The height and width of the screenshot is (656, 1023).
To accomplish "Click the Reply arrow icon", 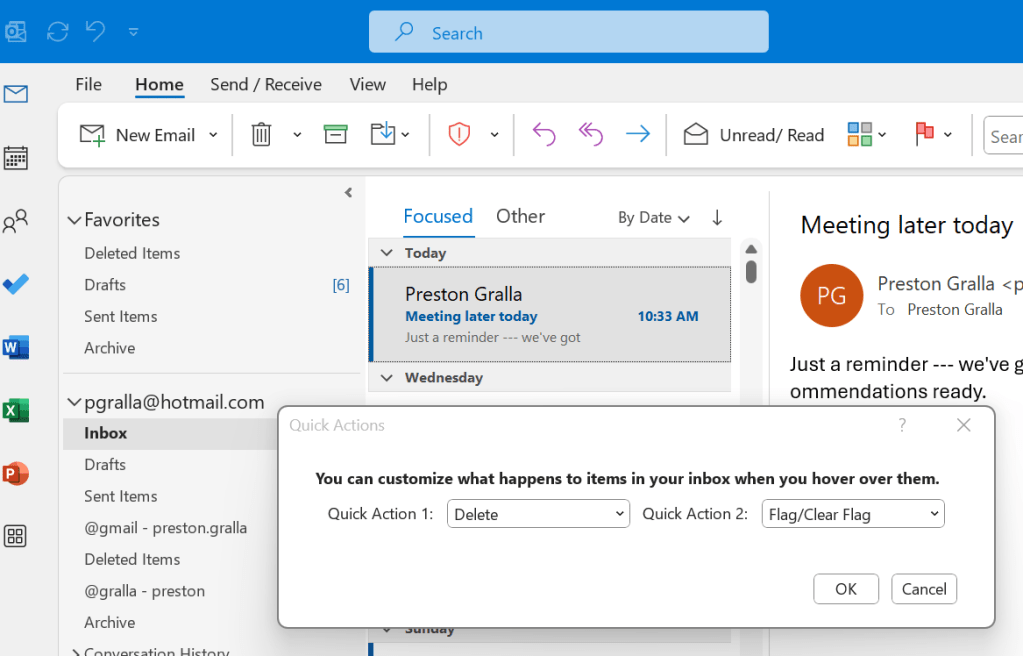I will coord(543,134).
